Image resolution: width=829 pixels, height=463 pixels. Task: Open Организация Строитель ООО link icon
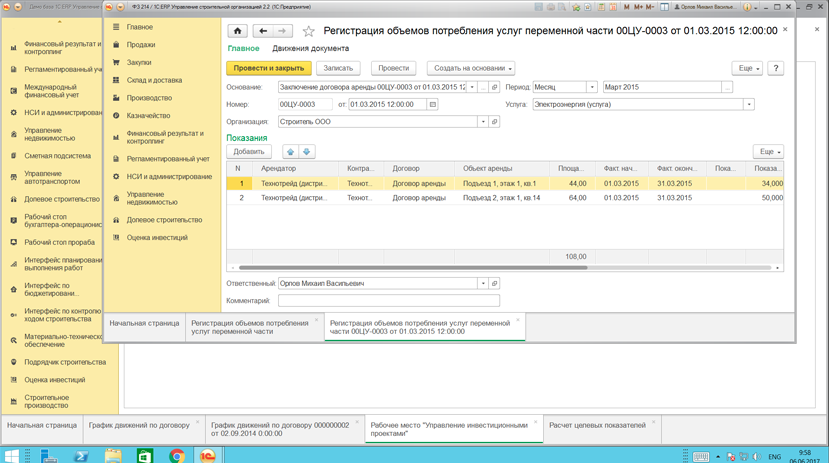[494, 122]
